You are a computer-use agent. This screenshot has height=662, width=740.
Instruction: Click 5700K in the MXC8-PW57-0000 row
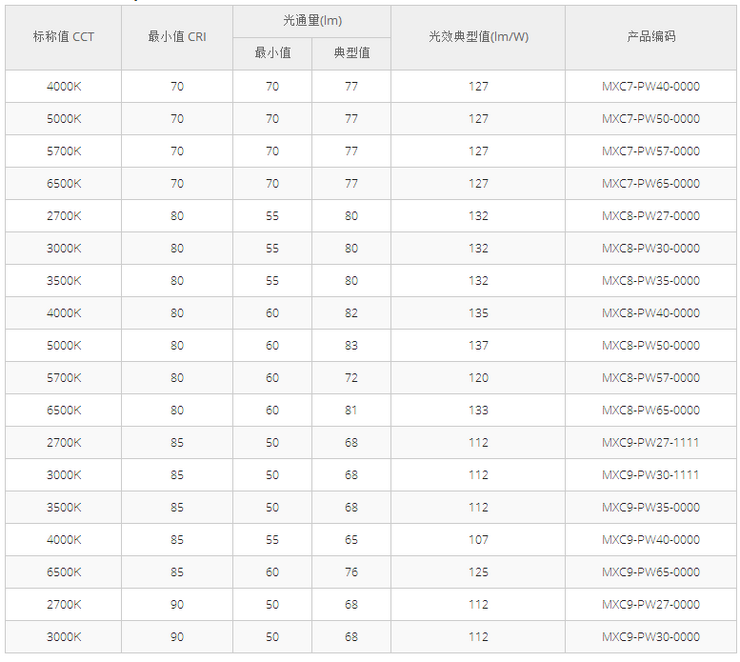click(x=64, y=378)
